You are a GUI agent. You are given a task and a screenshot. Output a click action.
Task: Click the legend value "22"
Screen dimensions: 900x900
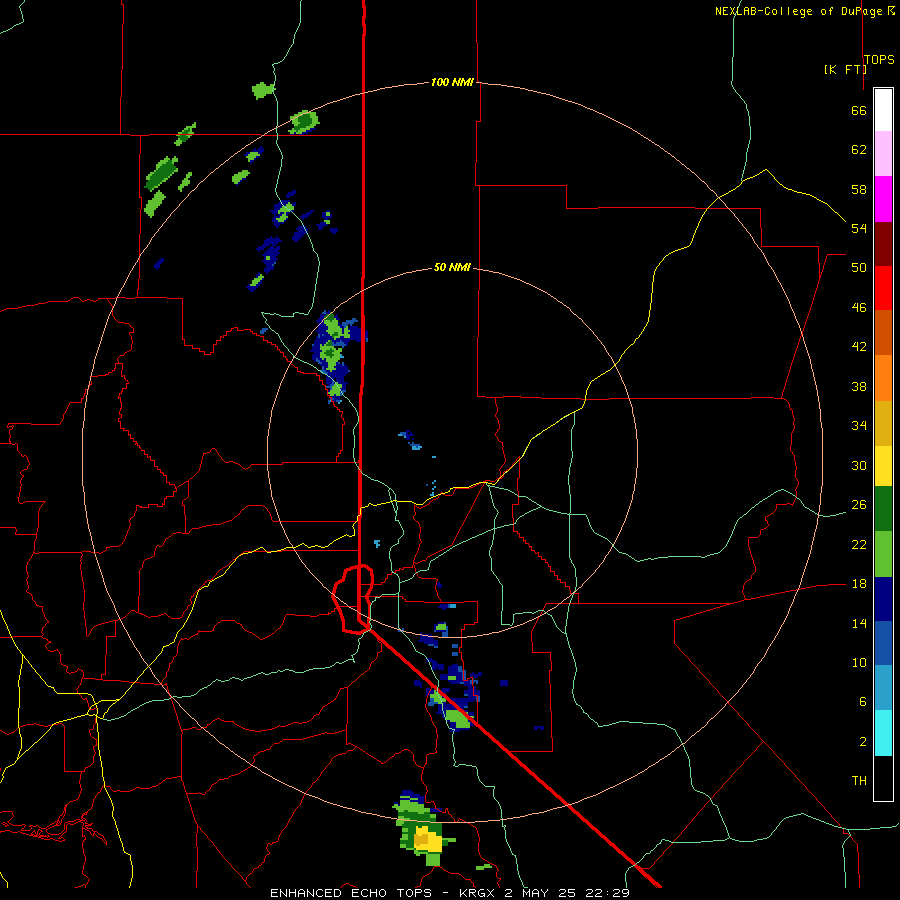tap(859, 544)
